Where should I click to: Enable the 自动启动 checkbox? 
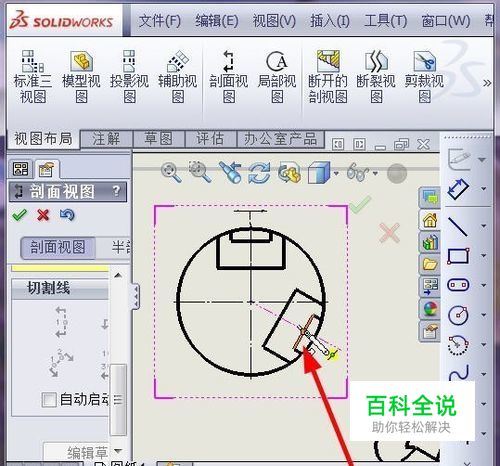[x=49, y=399]
